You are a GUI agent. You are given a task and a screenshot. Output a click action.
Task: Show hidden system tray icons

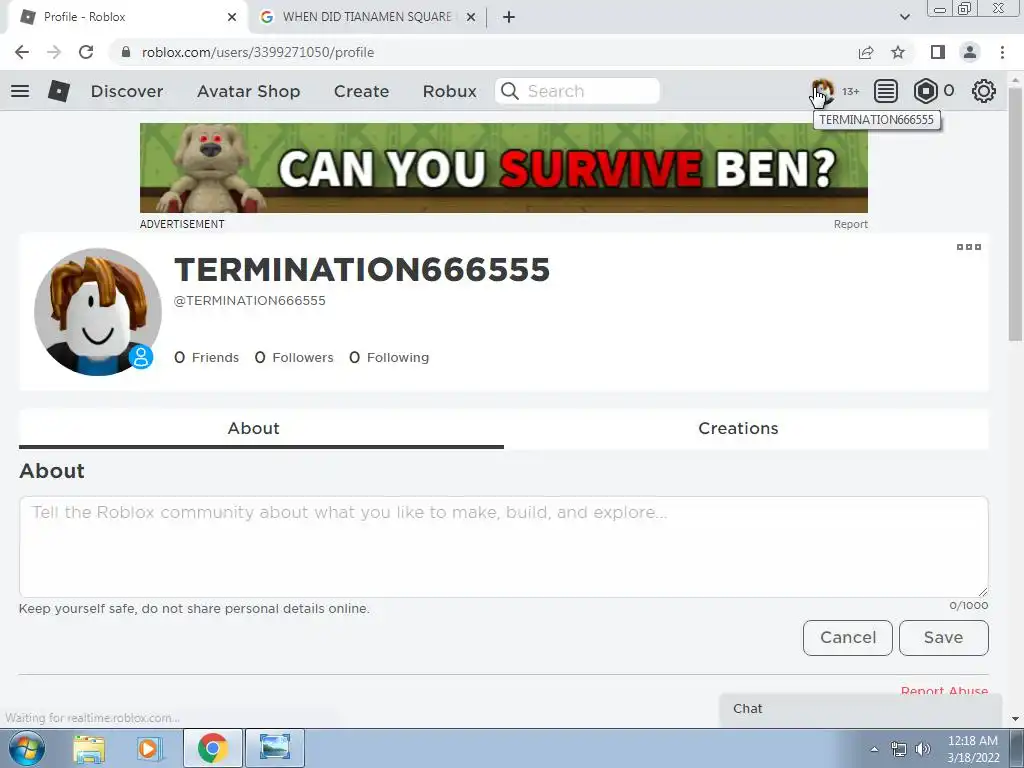point(874,749)
